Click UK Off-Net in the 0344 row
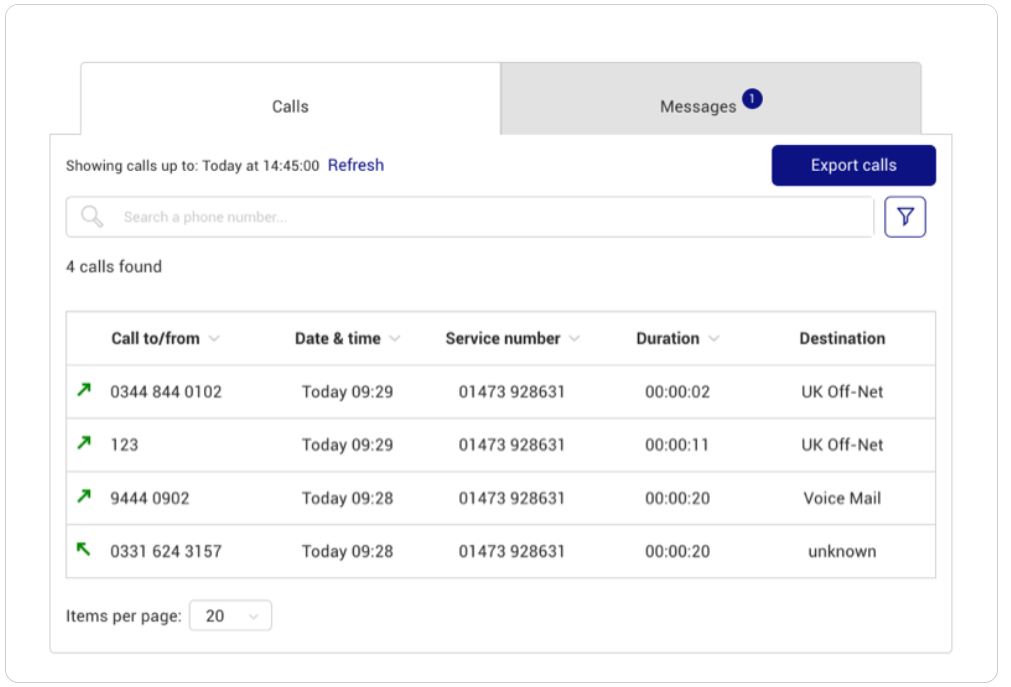 842,392
